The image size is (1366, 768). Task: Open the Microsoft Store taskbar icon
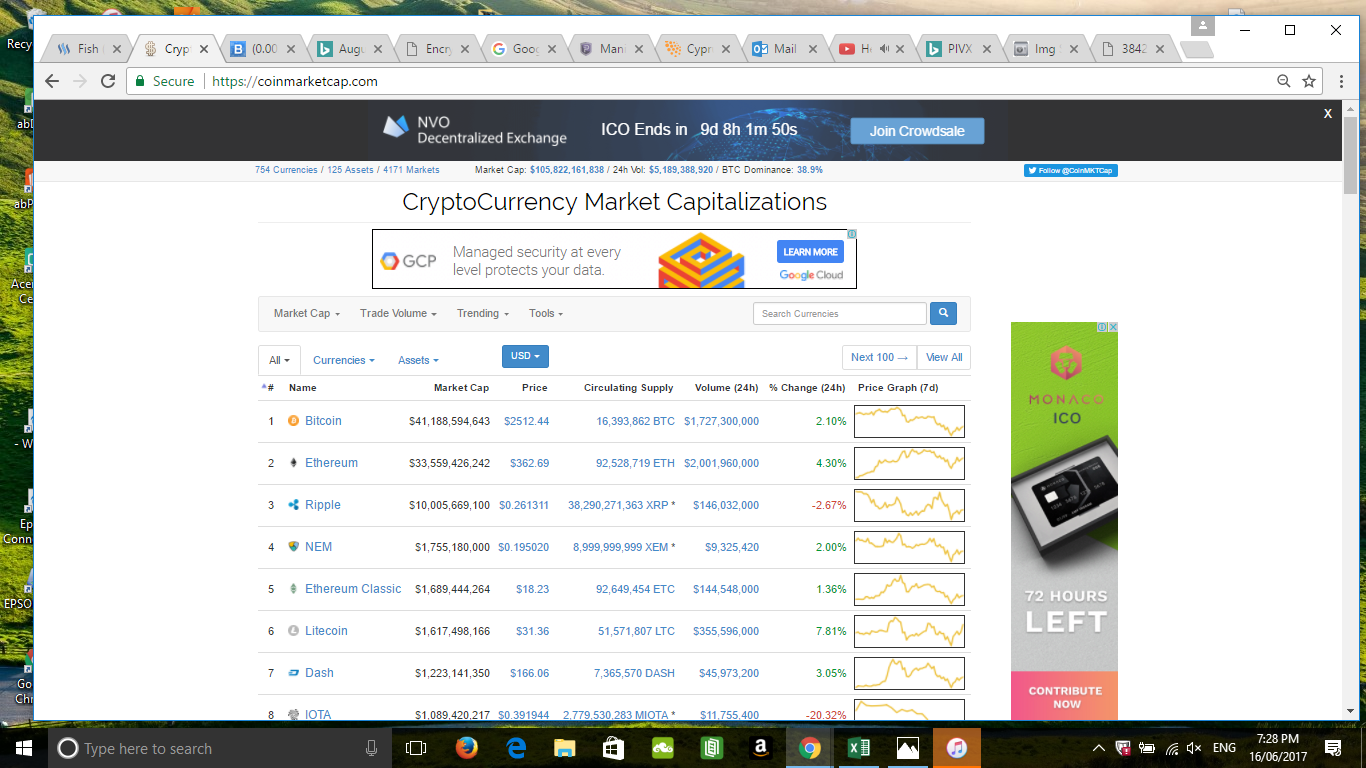(614, 748)
